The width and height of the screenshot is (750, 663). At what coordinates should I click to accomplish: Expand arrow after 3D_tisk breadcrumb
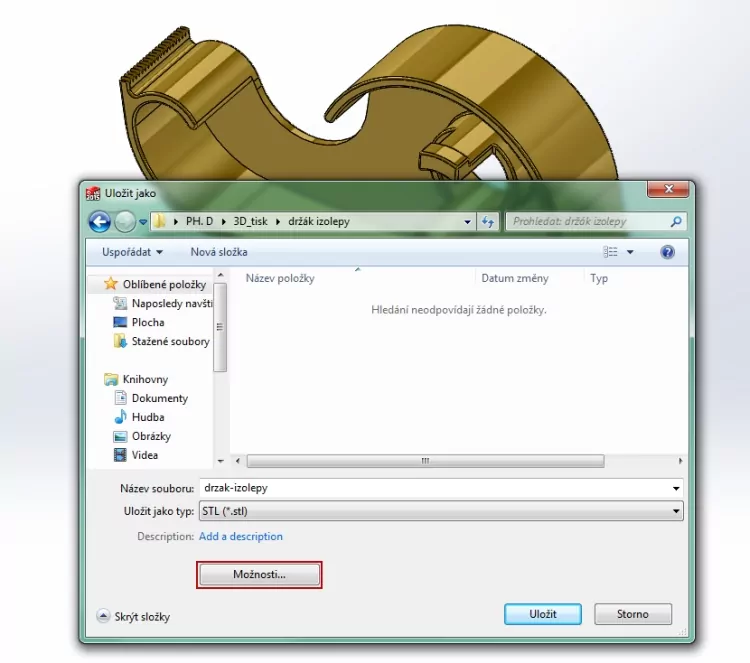click(x=278, y=221)
